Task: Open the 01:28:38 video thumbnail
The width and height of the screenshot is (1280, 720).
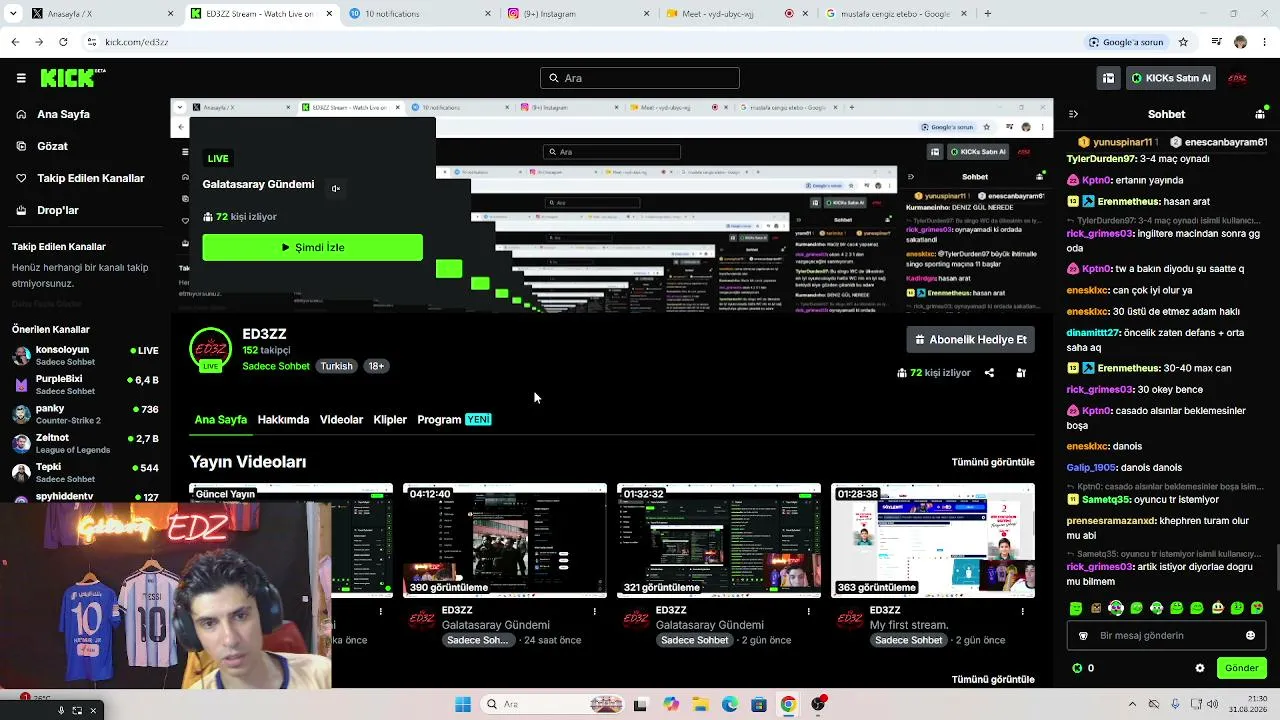Action: click(933, 541)
